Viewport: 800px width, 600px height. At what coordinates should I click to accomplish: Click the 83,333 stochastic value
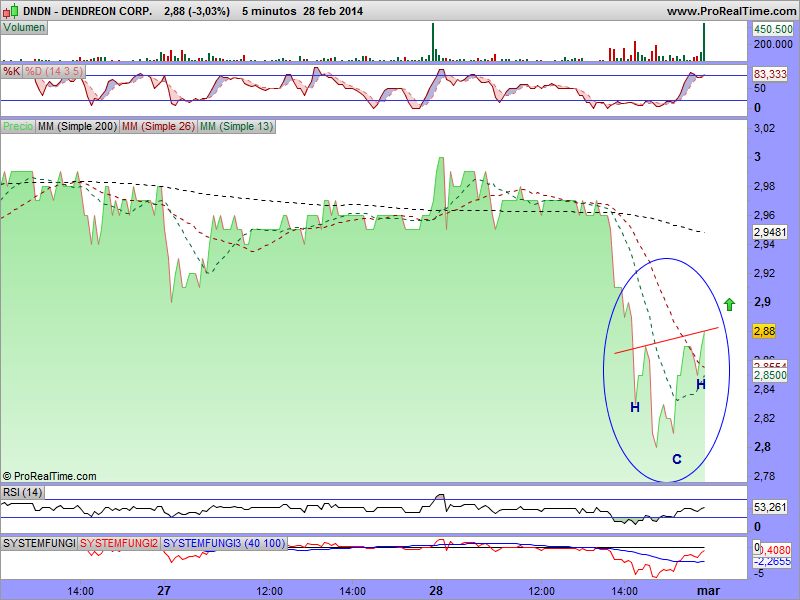click(770, 74)
